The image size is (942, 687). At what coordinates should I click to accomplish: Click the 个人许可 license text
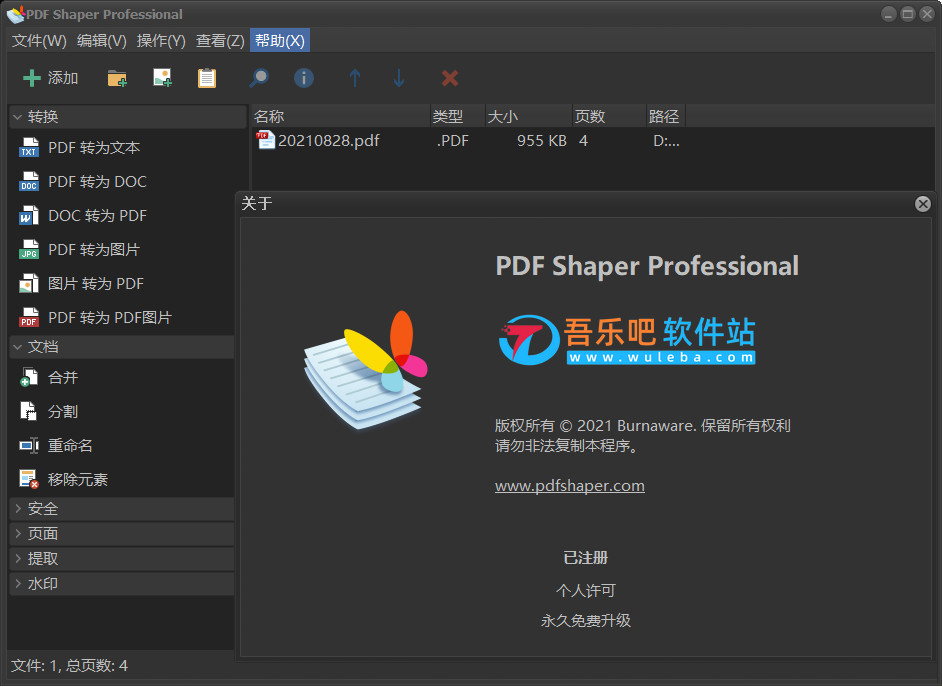[586, 591]
